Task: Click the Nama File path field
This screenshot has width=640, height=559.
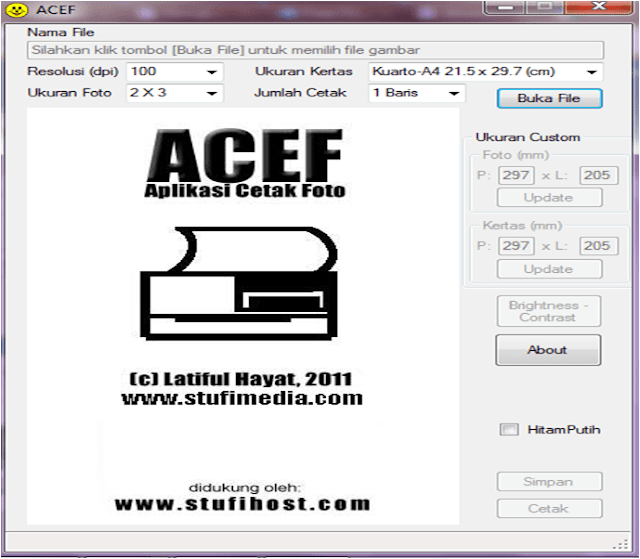Action: [x=315, y=50]
